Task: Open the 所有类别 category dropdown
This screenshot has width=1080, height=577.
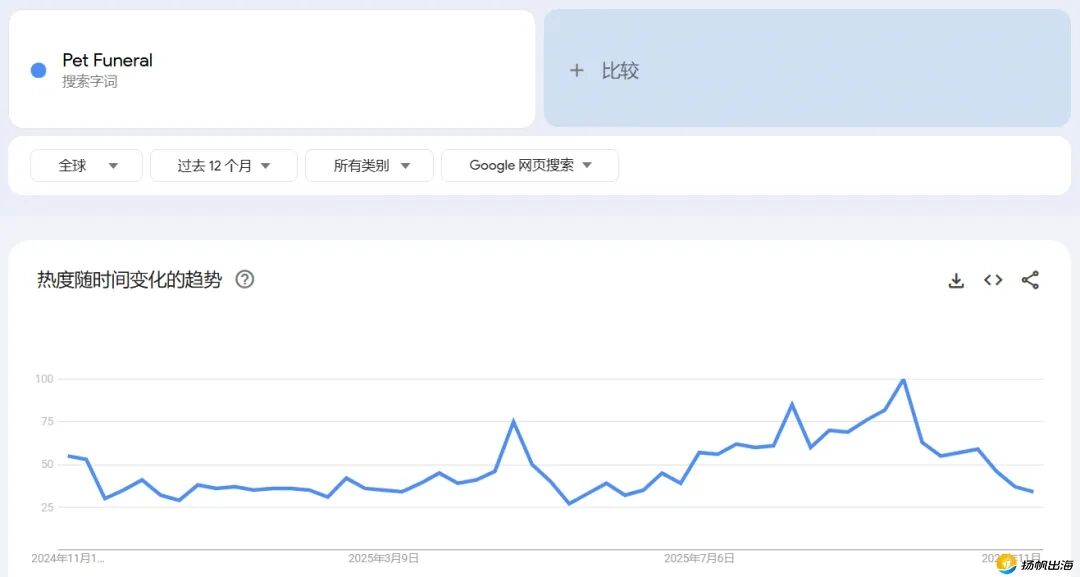Action: pos(369,165)
